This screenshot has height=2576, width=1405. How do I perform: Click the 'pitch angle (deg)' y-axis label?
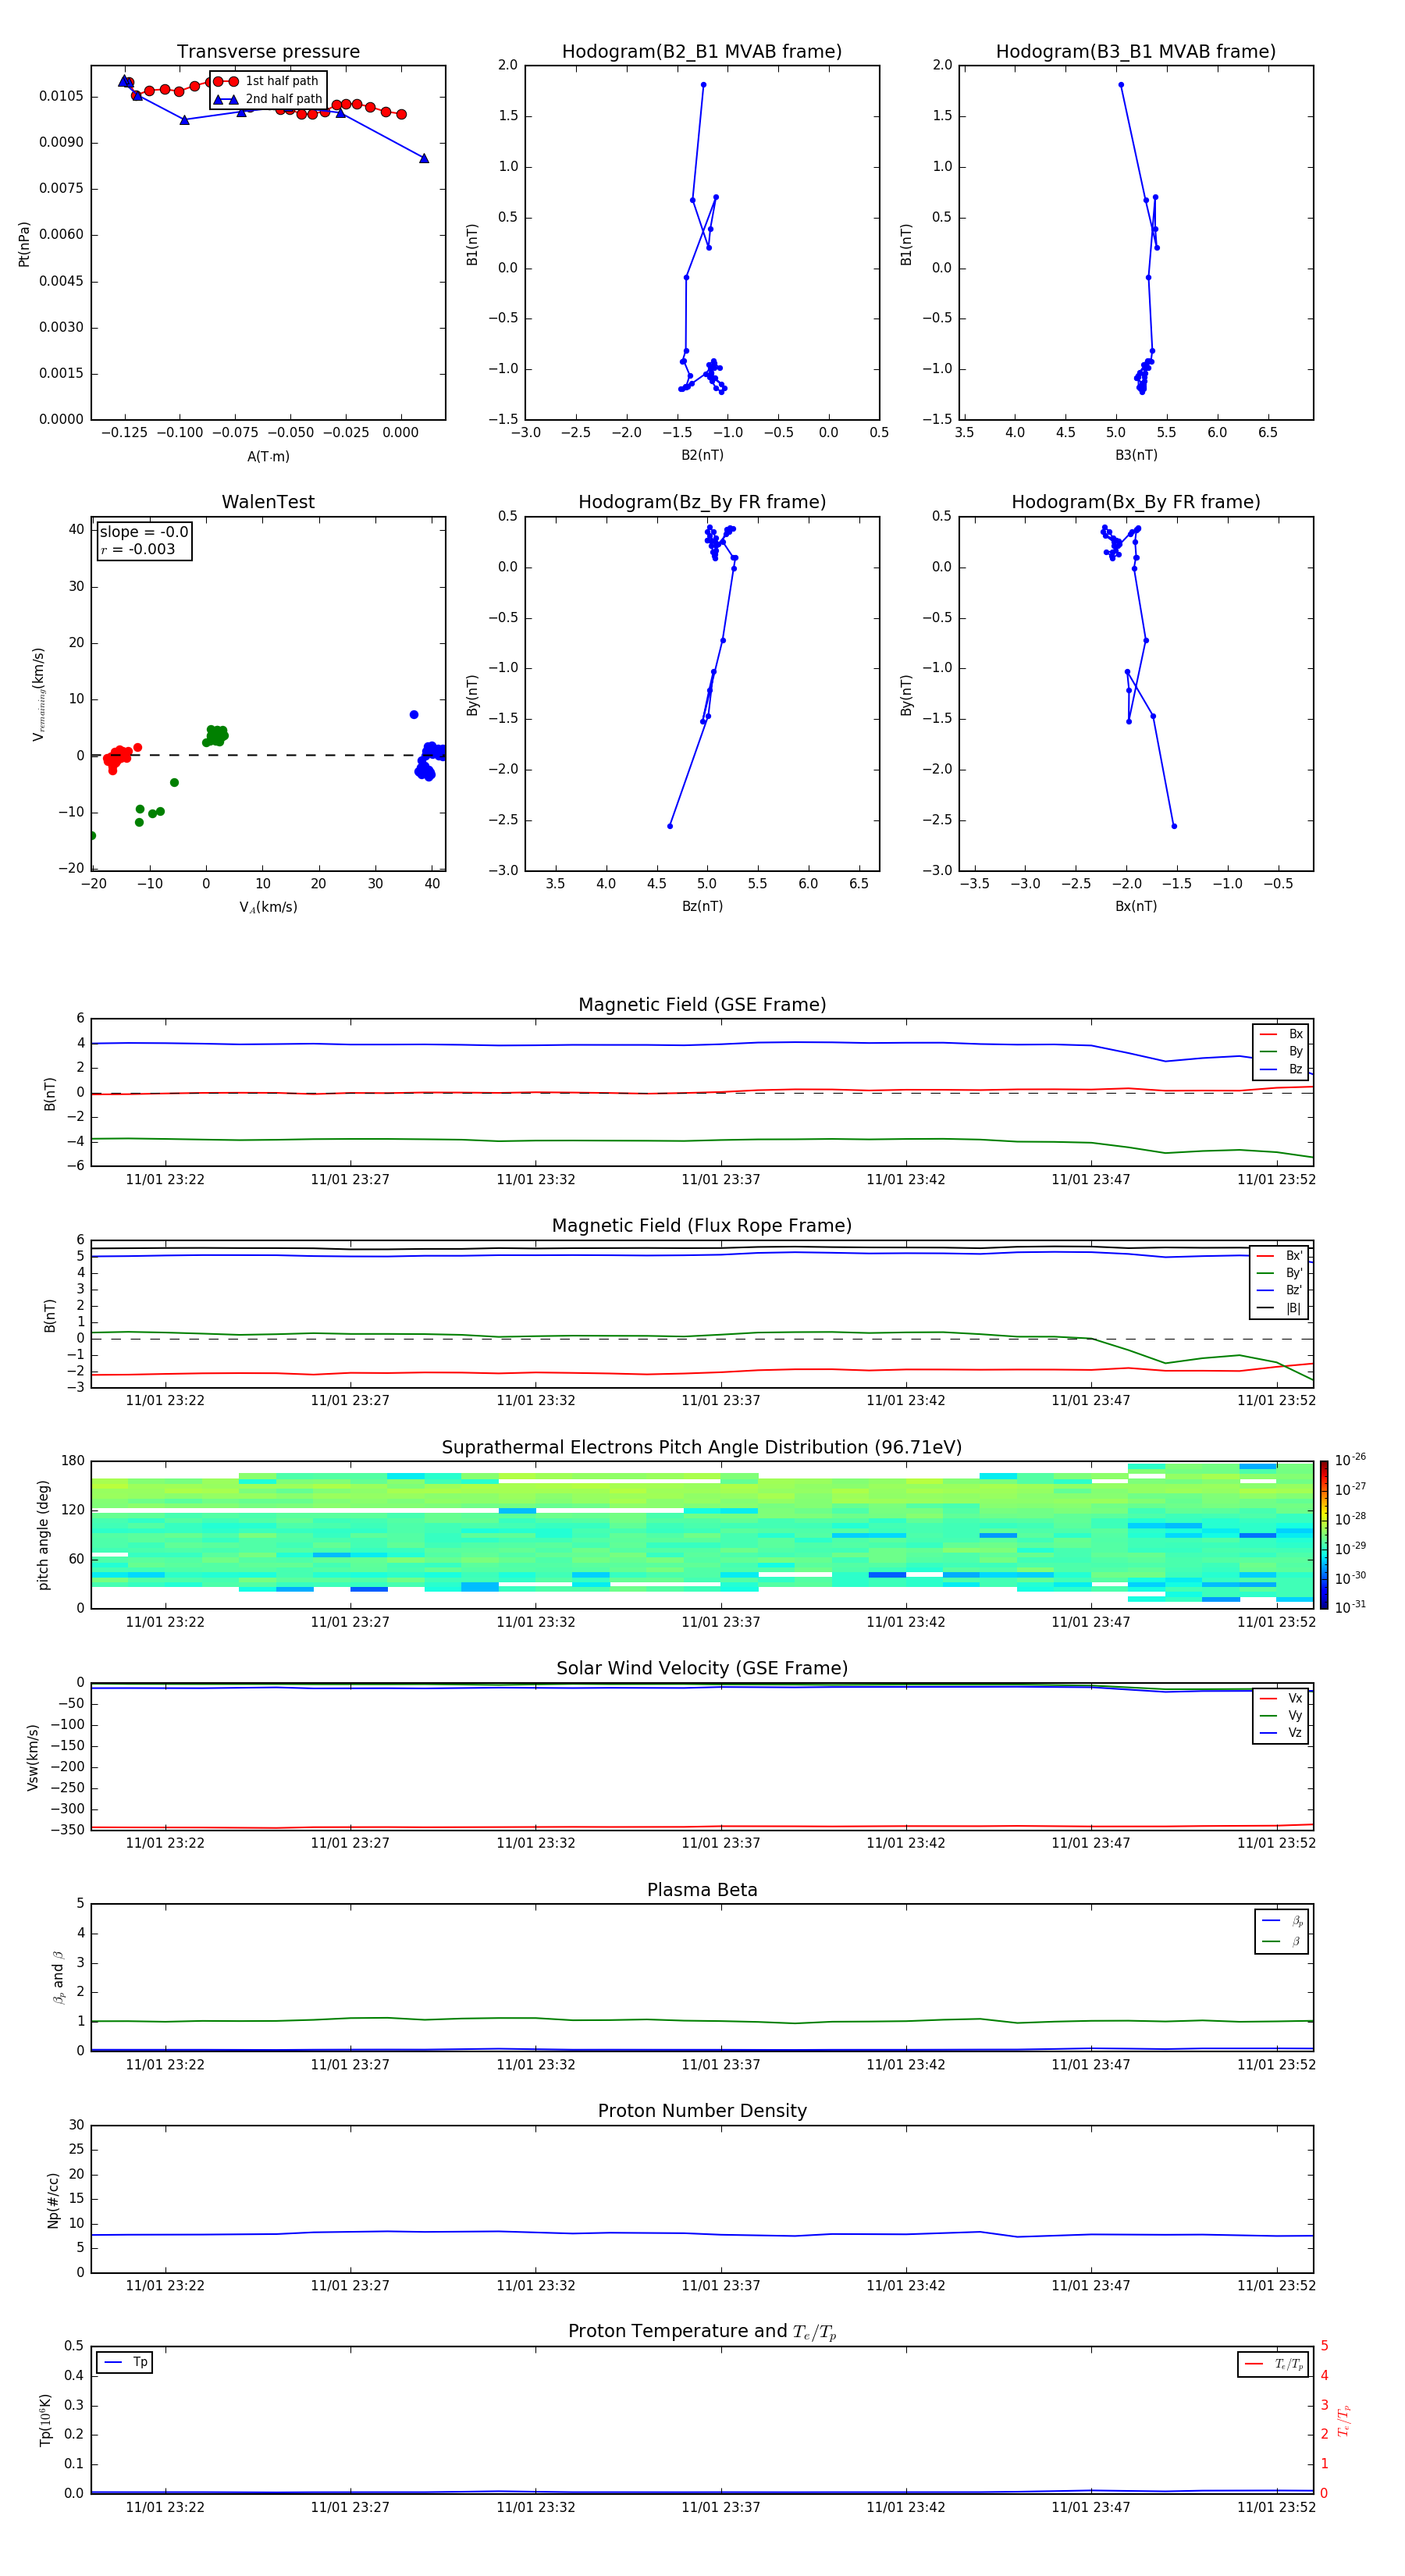click(x=43, y=1535)
